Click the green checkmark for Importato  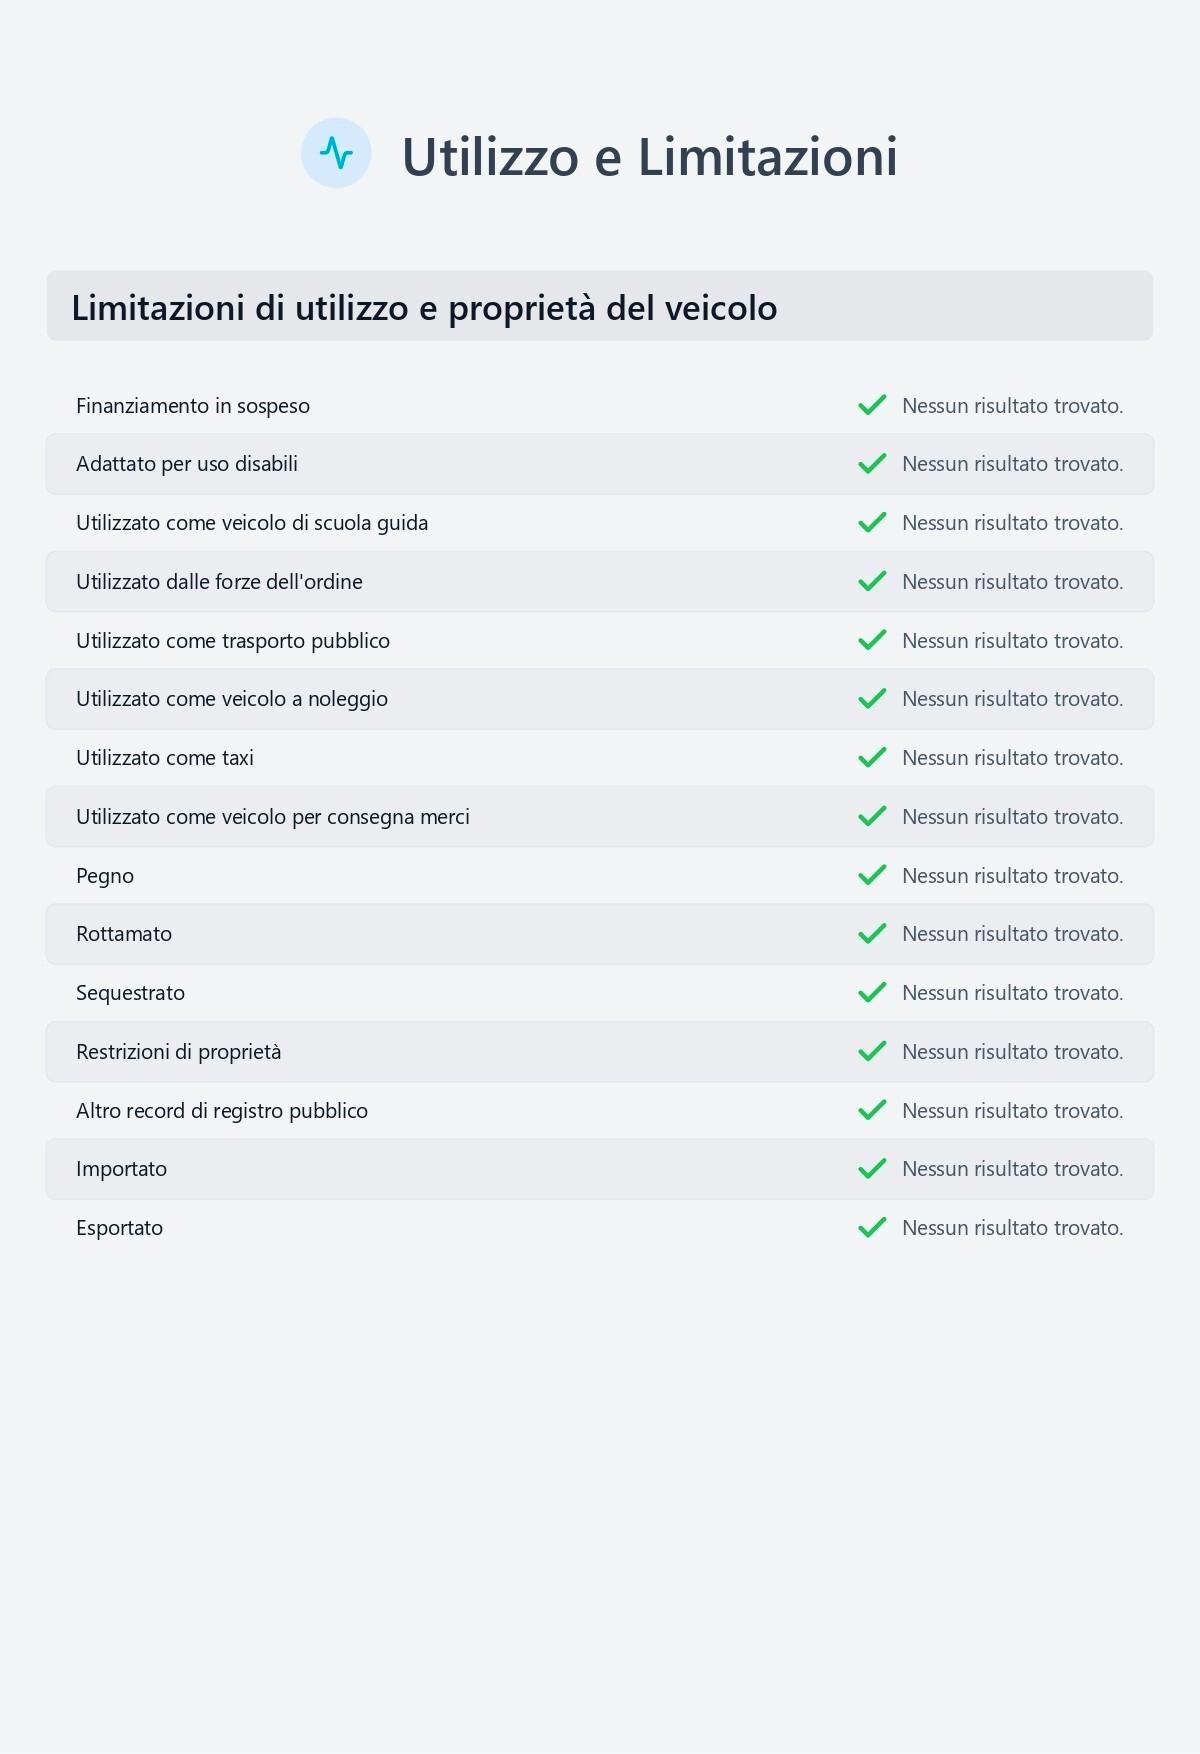[872, 1169]
